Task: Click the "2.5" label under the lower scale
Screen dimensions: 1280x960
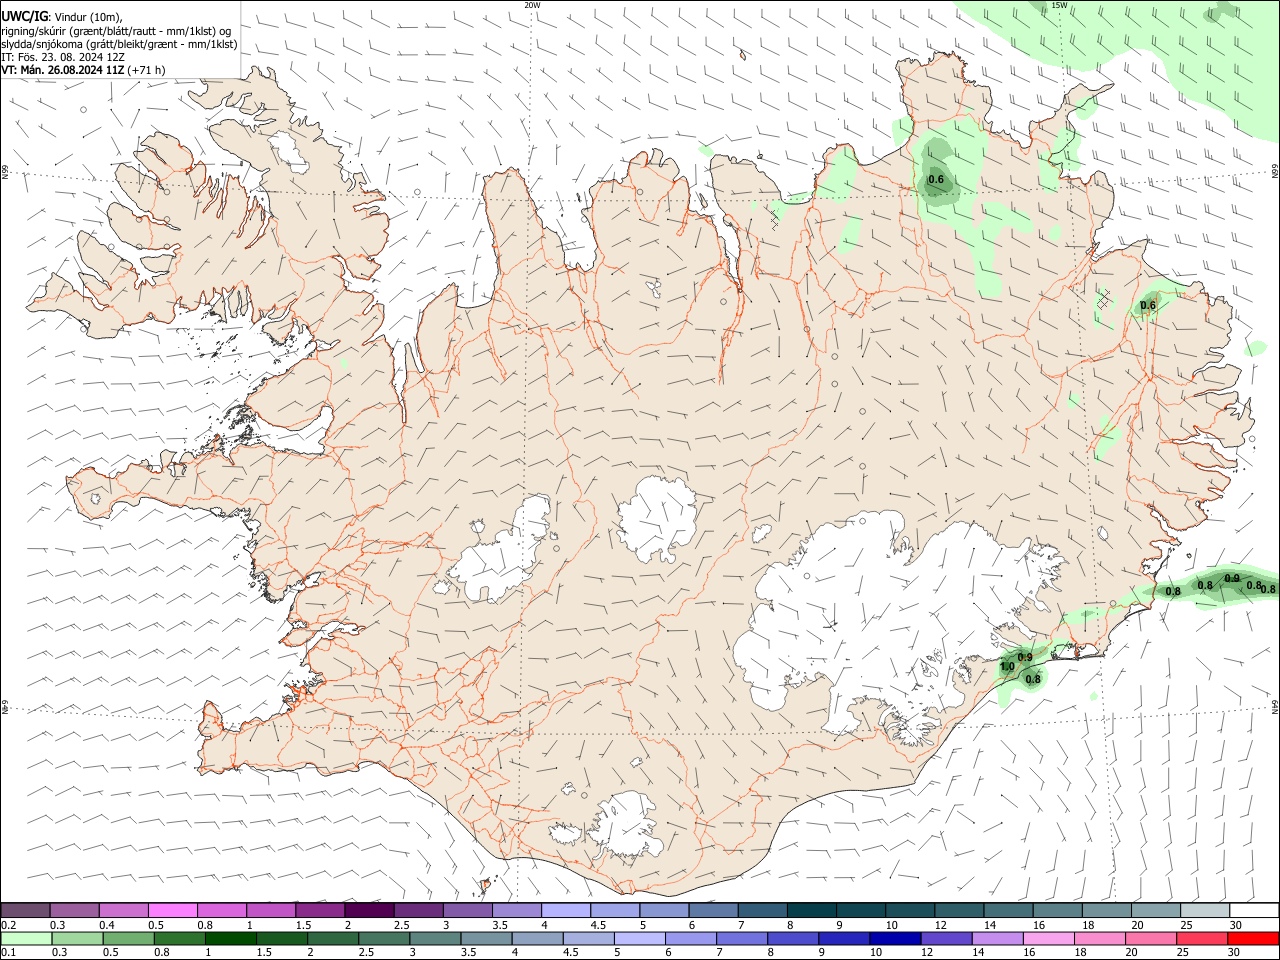Action: coord(367,953)
